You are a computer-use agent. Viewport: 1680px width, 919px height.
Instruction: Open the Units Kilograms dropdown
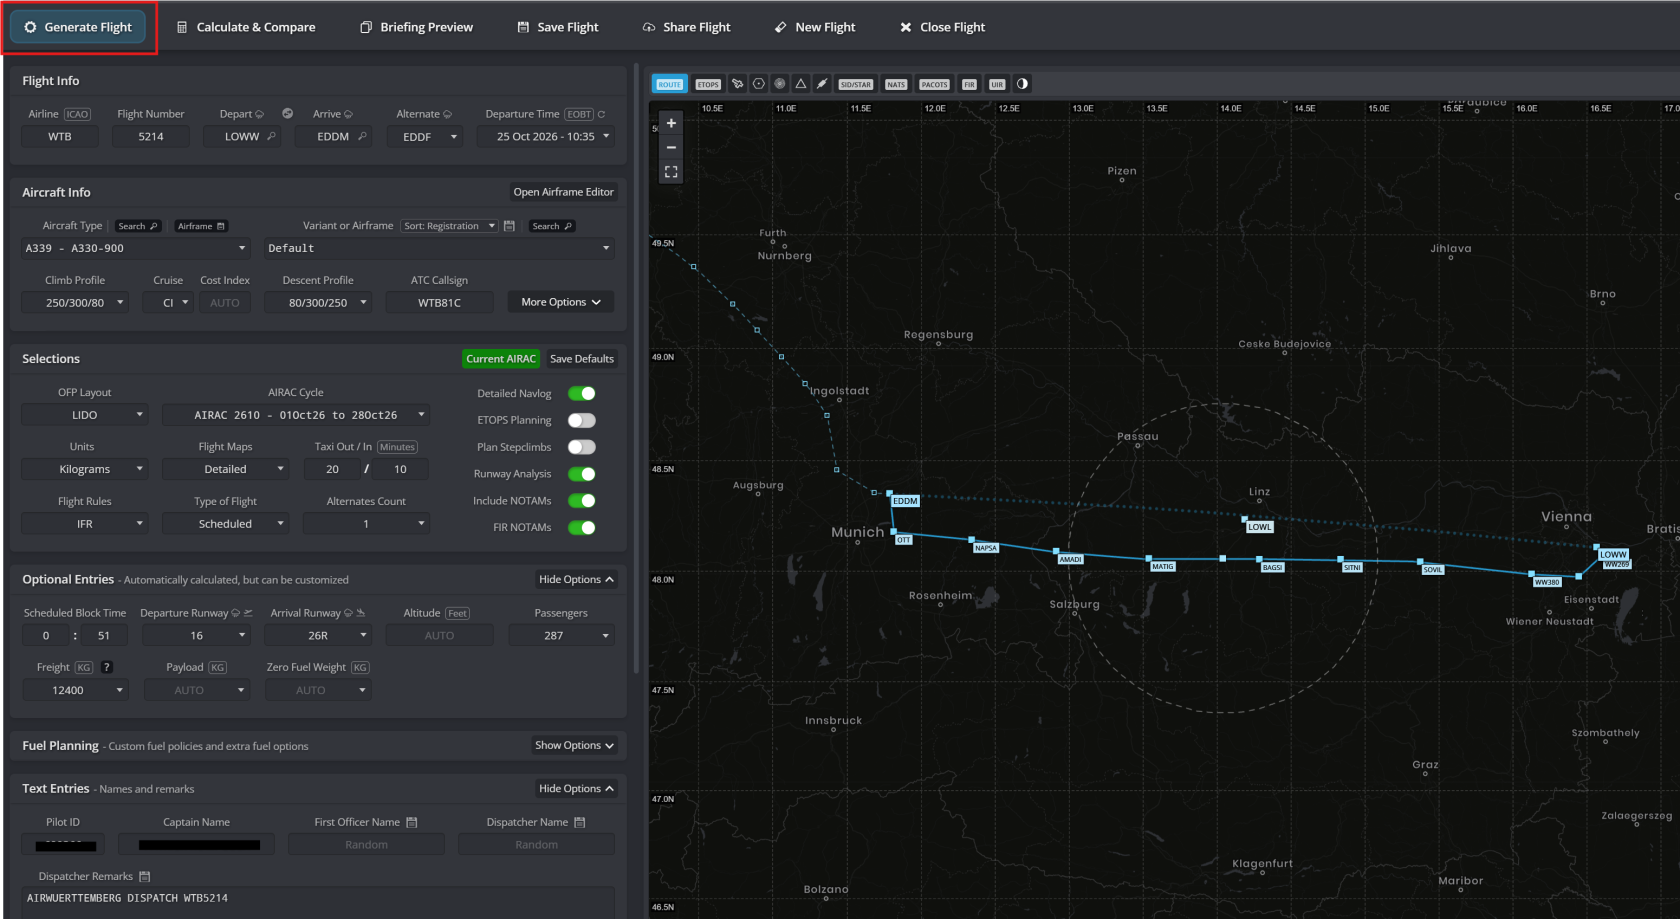[85, 469]
